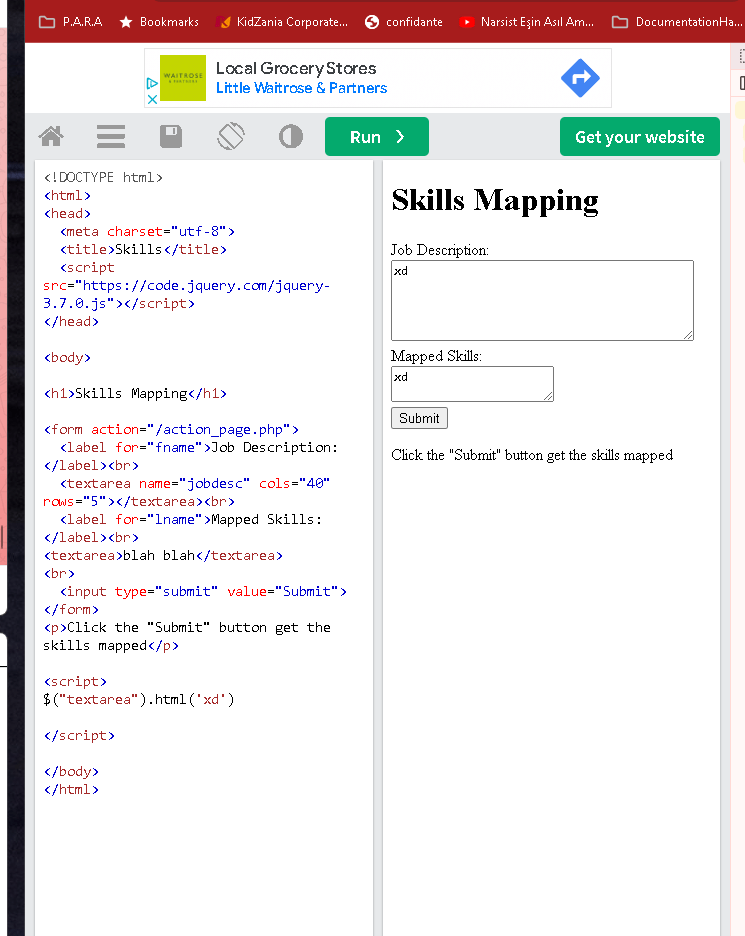This screenshot has width=745, height=936.
Task: Click the $("textarea").html('xd') code line
Action: (x=139, y=699)
